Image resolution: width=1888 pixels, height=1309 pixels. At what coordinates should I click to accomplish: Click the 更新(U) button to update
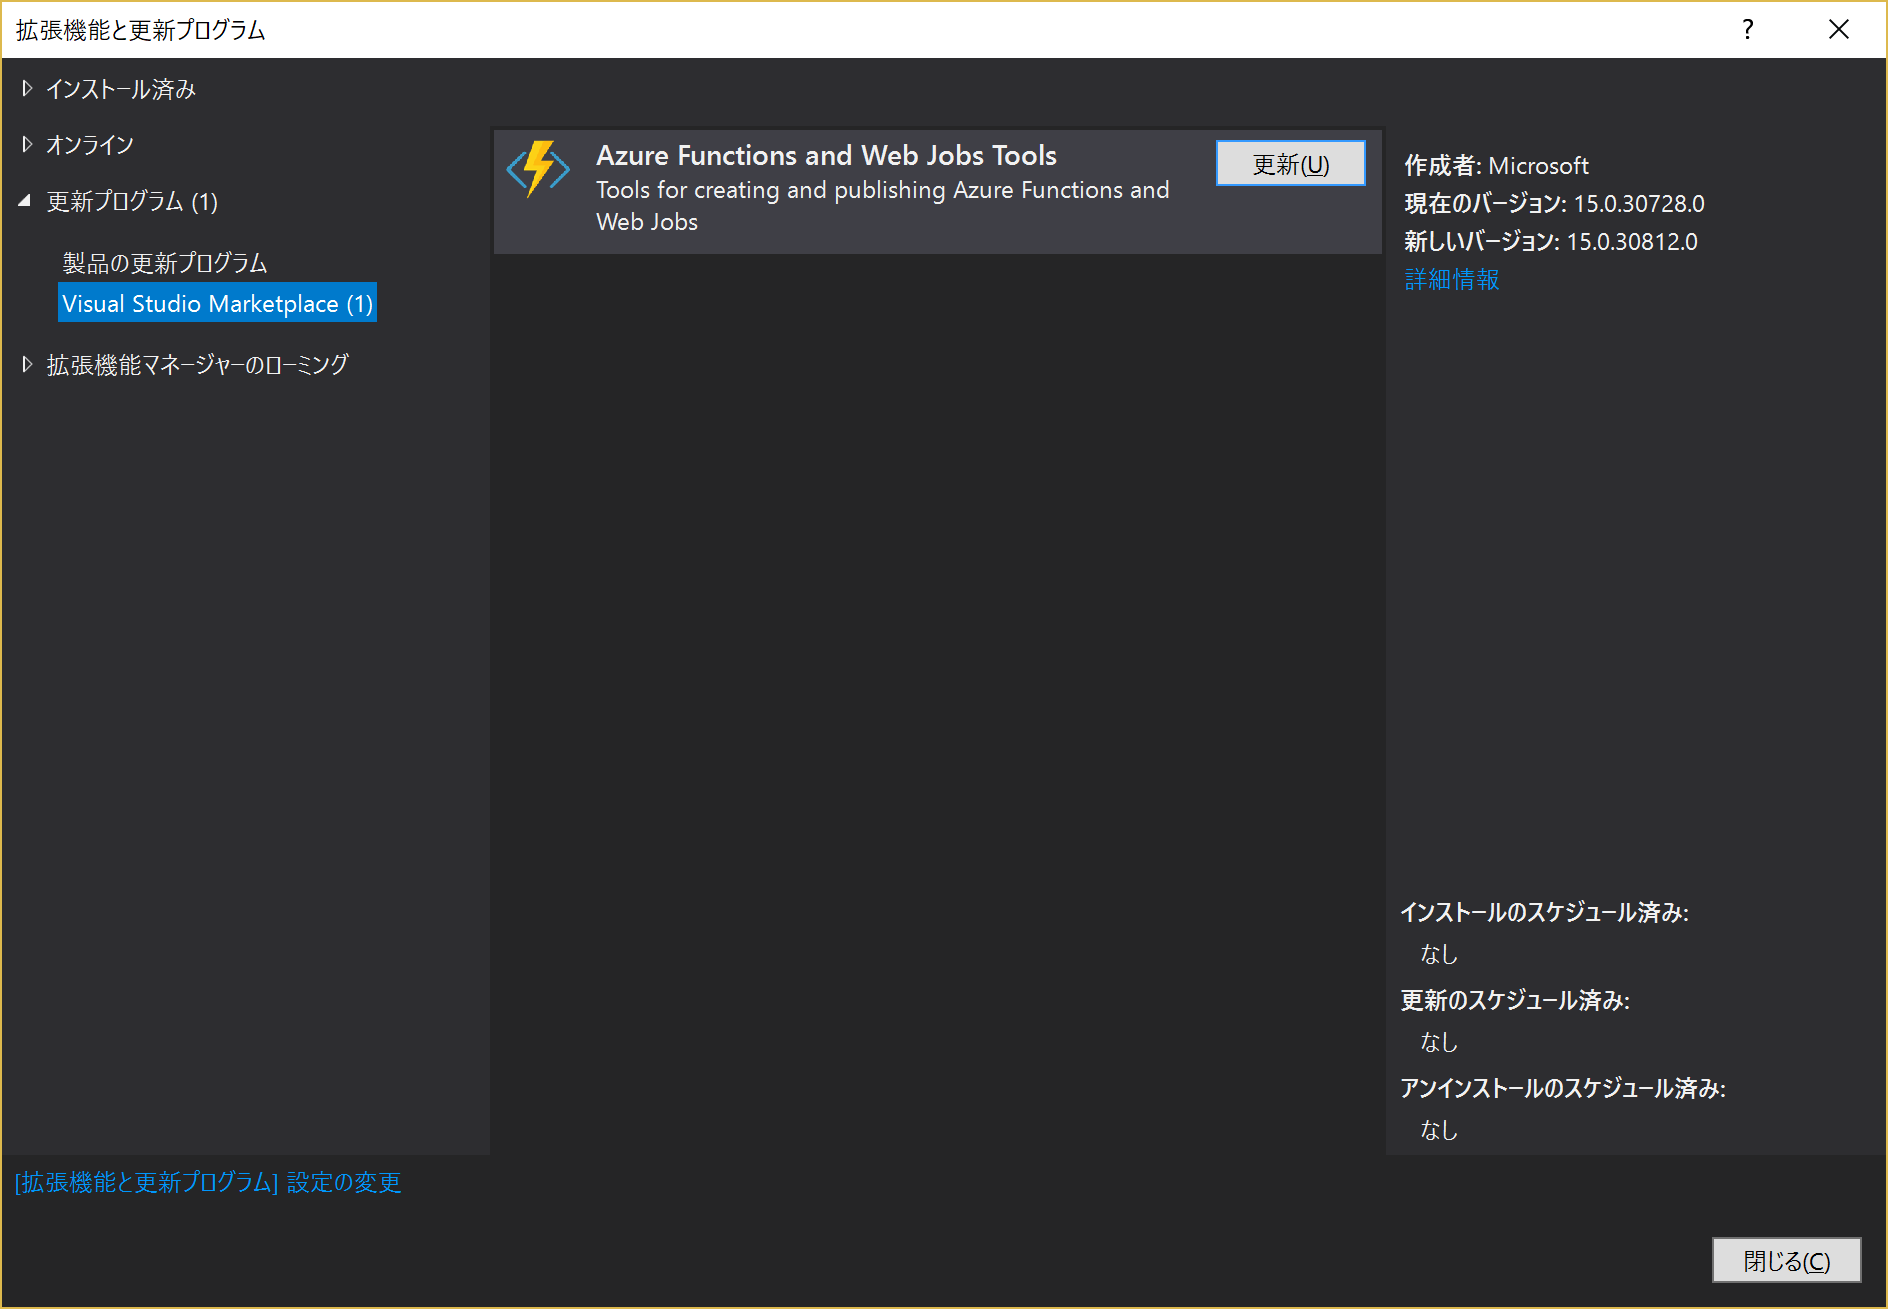pos(1289,163)
